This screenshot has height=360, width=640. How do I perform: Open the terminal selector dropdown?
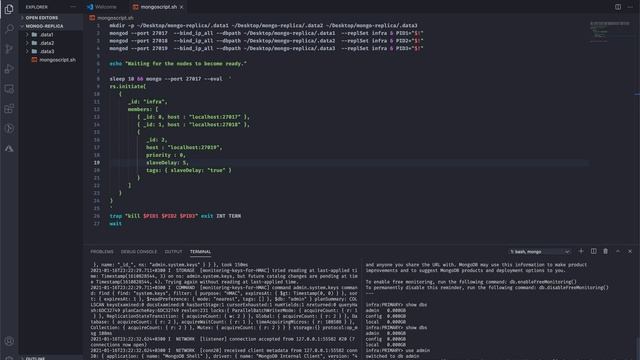(540, 252)
